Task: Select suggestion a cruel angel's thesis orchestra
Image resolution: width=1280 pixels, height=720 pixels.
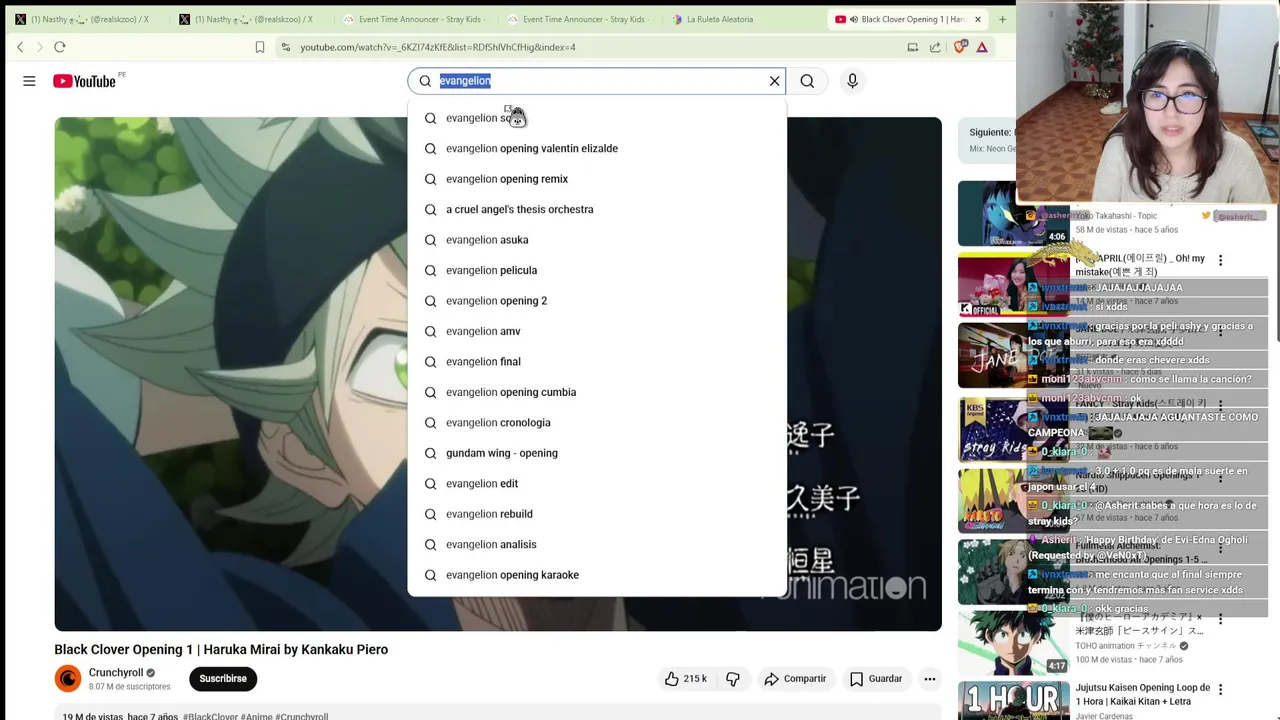Action: coord(597,210)
